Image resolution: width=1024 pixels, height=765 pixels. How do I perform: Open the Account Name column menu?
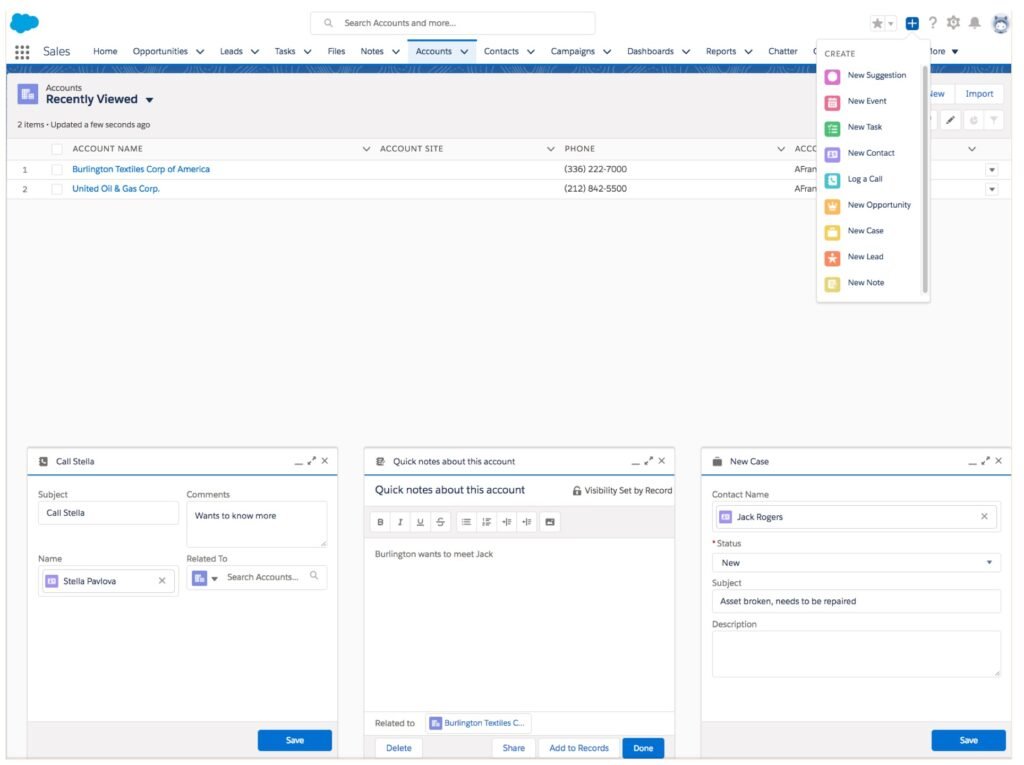pos(366,149)
